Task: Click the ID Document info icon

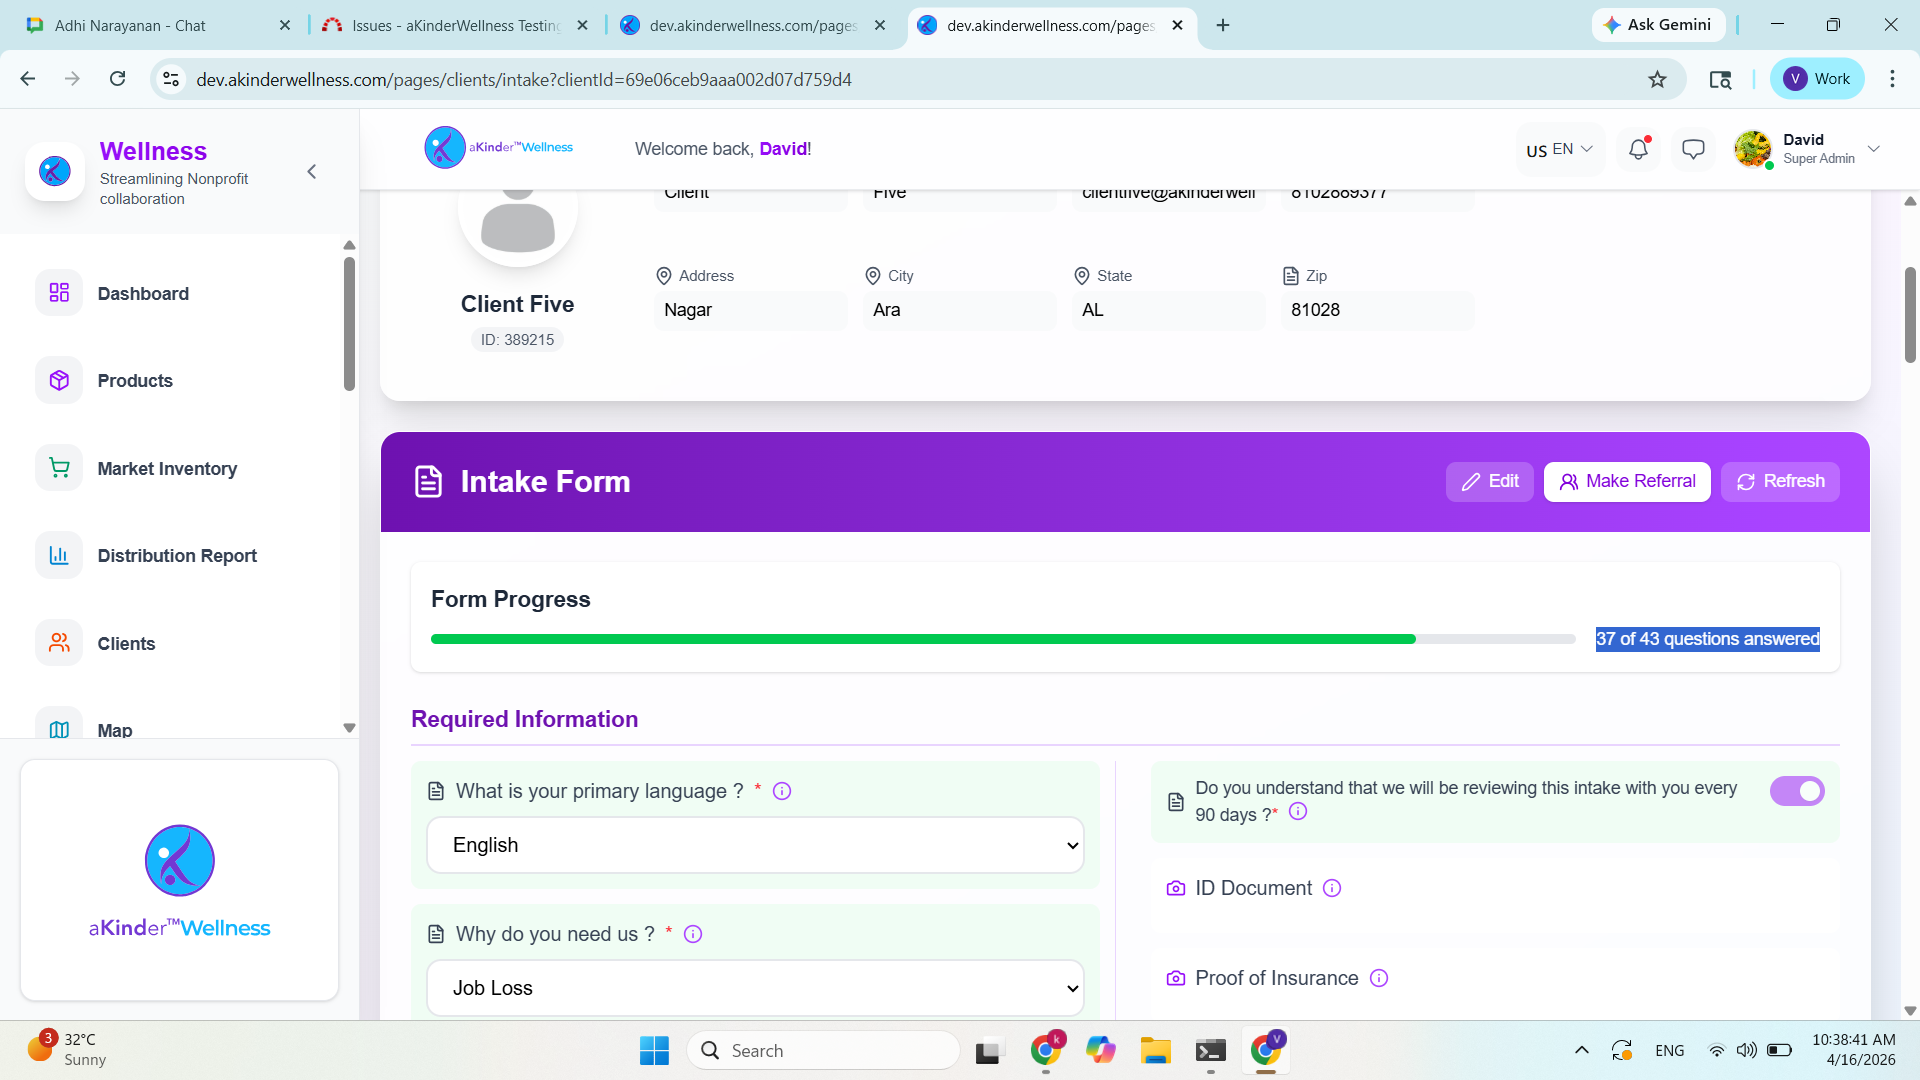Action: pos(1332,888)
